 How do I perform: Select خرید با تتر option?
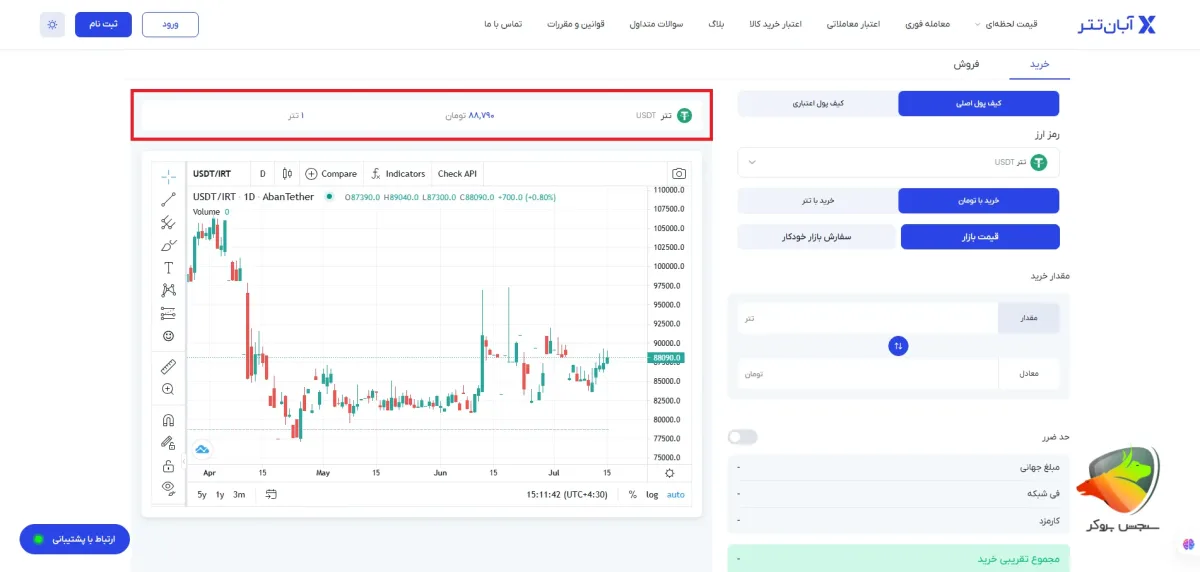tap(818, 201)
